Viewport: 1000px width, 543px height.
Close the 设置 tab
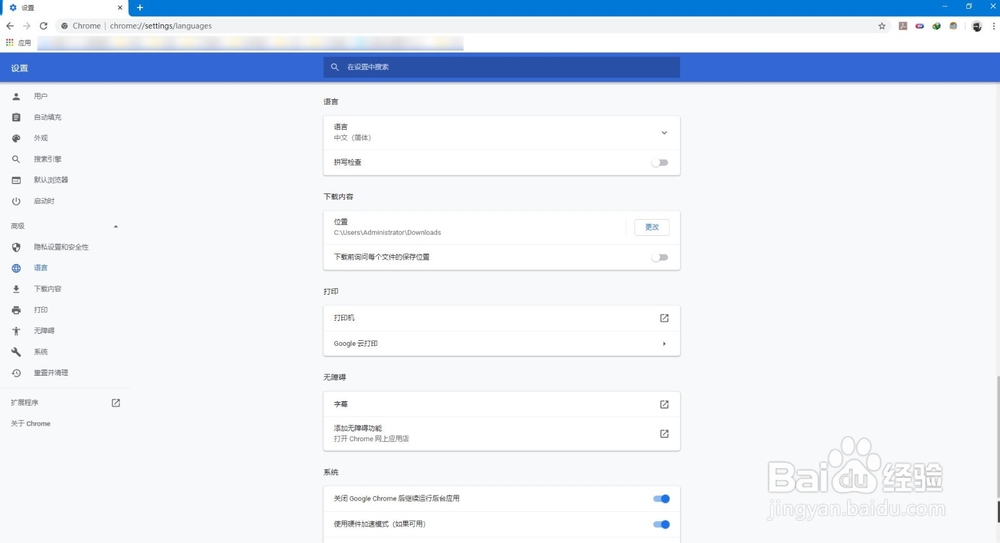click(x=120, y=8)
